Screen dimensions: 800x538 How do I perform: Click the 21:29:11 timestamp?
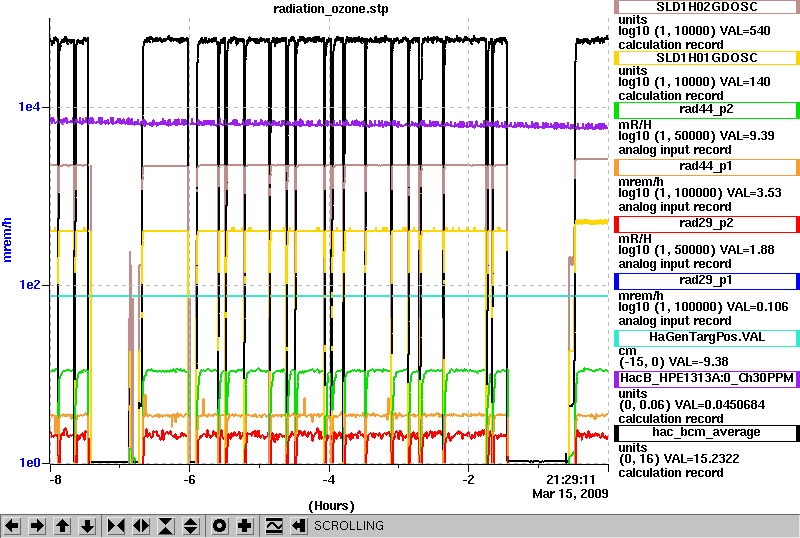tap(570, 480)
